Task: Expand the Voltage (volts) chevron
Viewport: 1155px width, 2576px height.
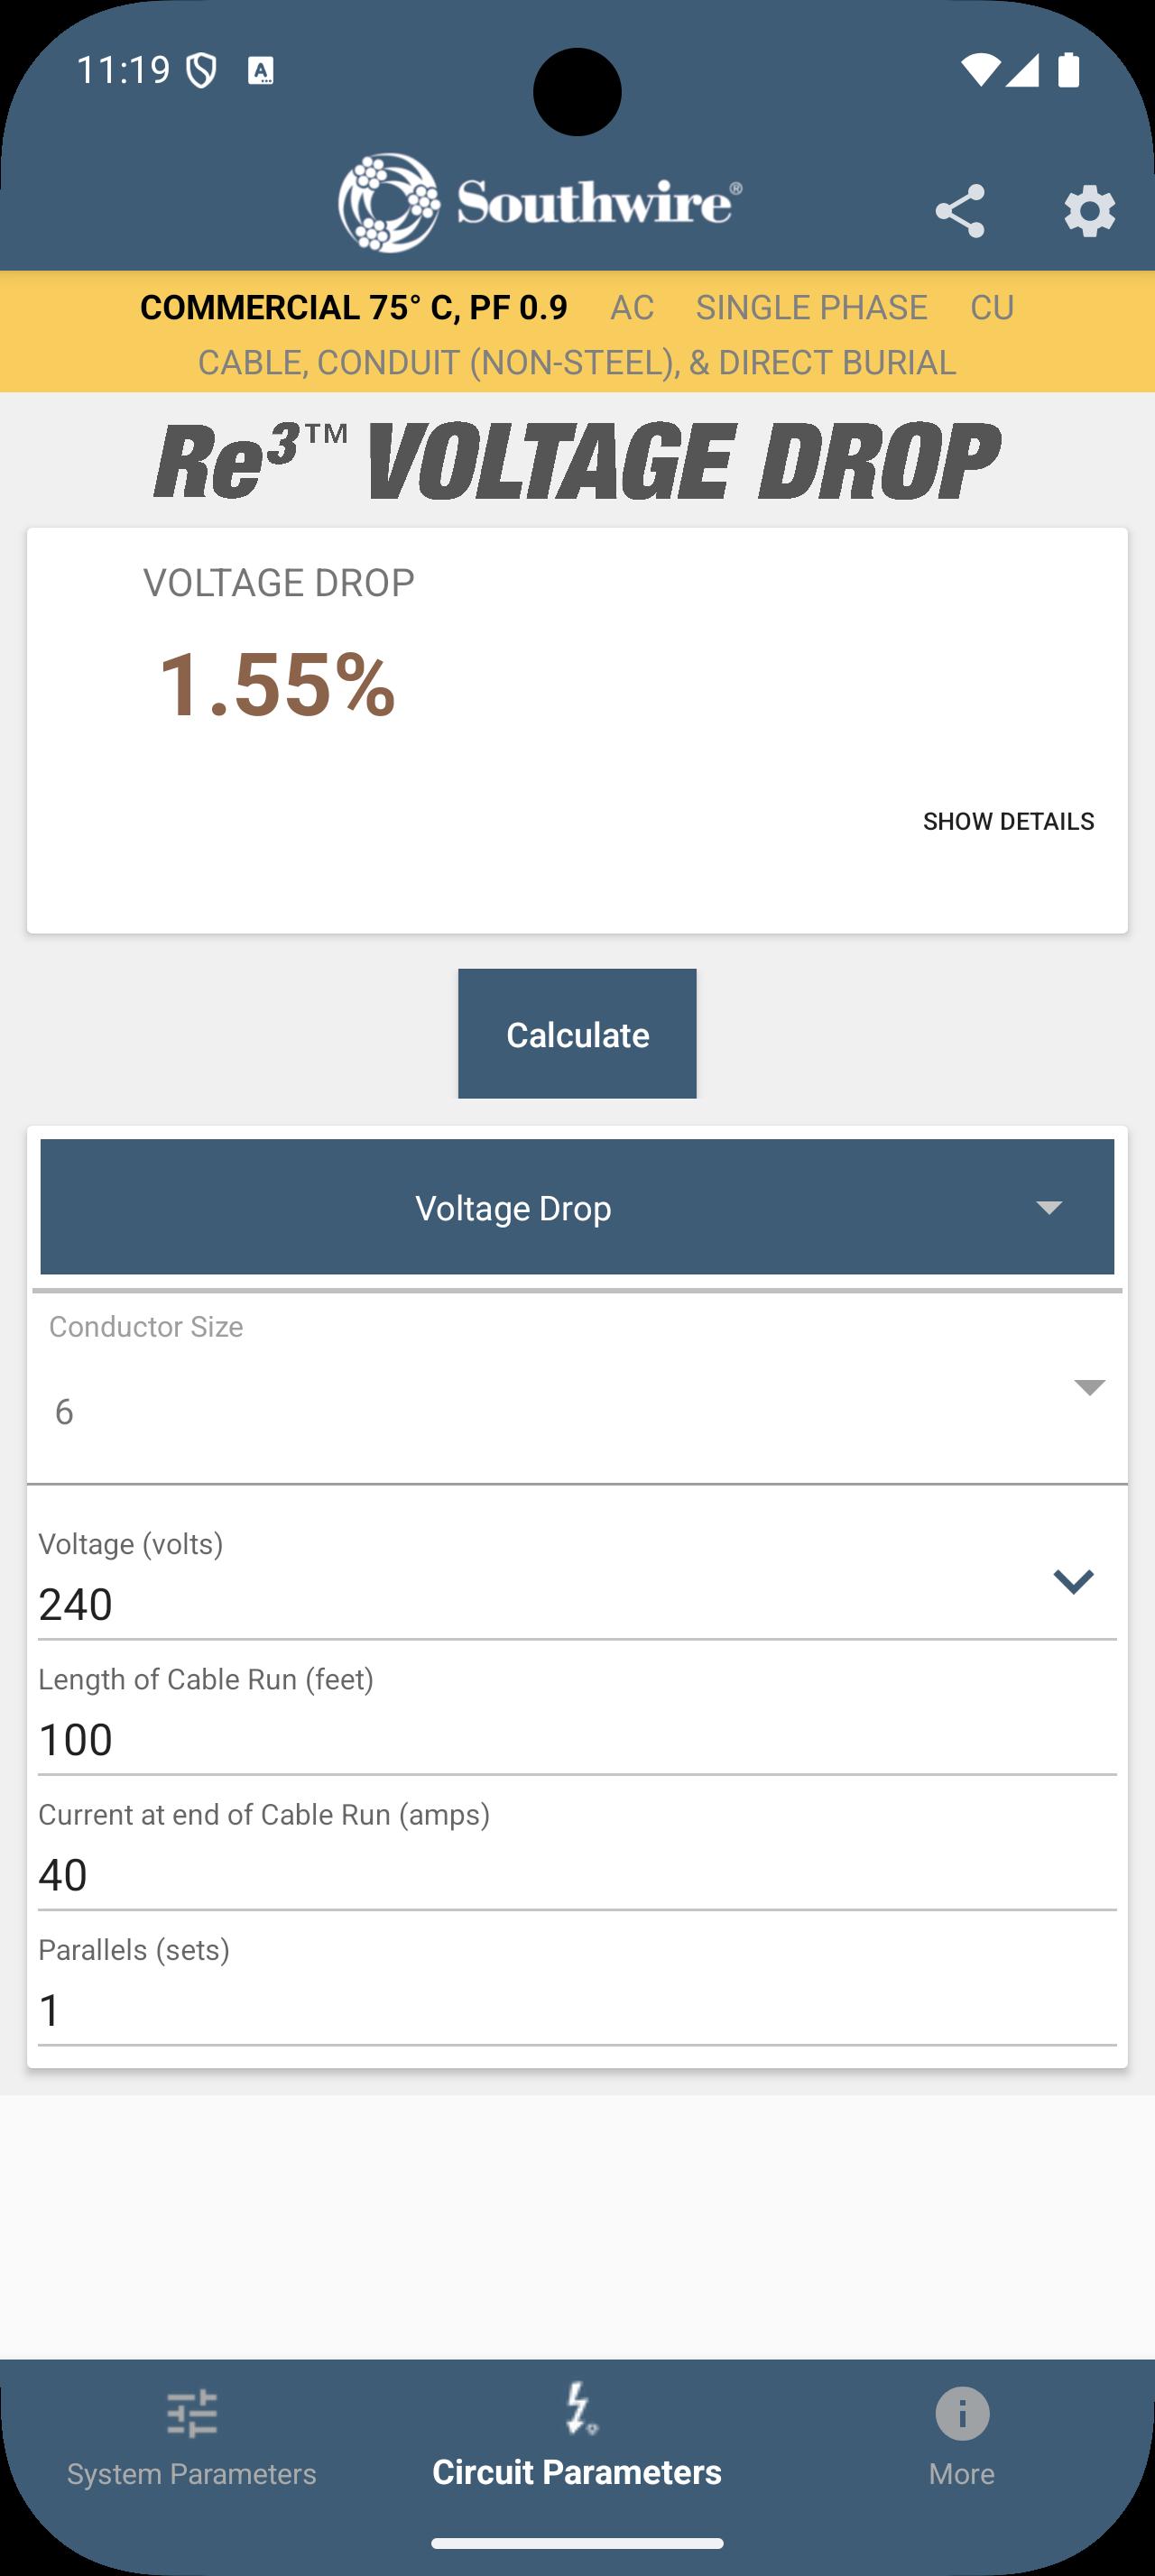Action: (1073, 1581)
